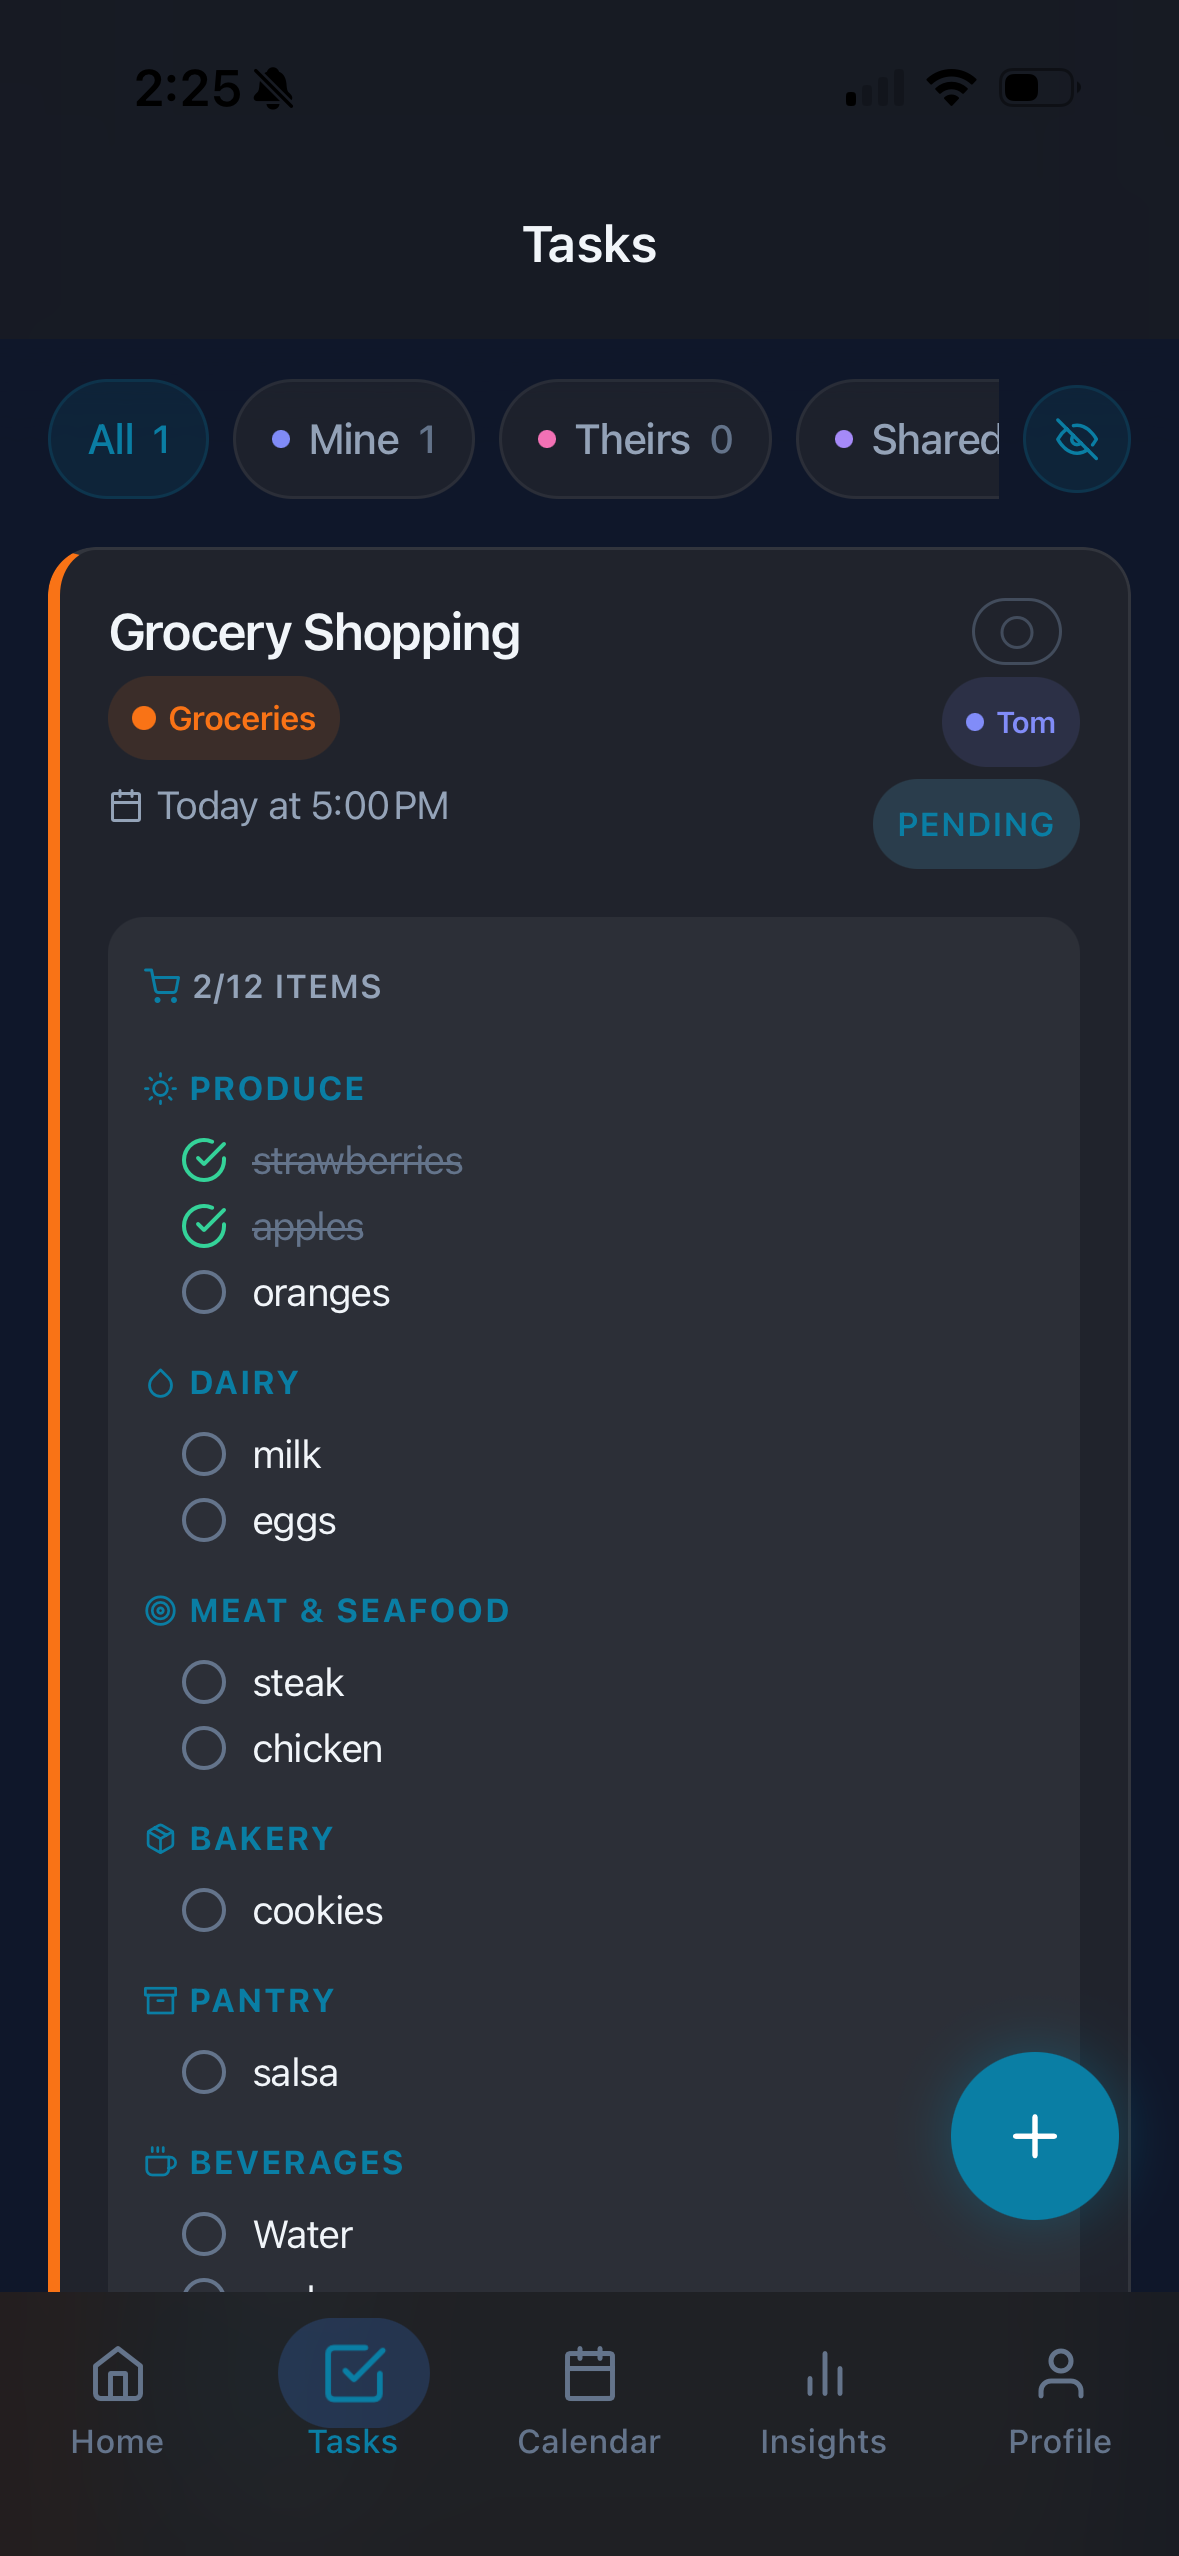
Task: Mark eggs as purchased
Action: click(204, 1519)
